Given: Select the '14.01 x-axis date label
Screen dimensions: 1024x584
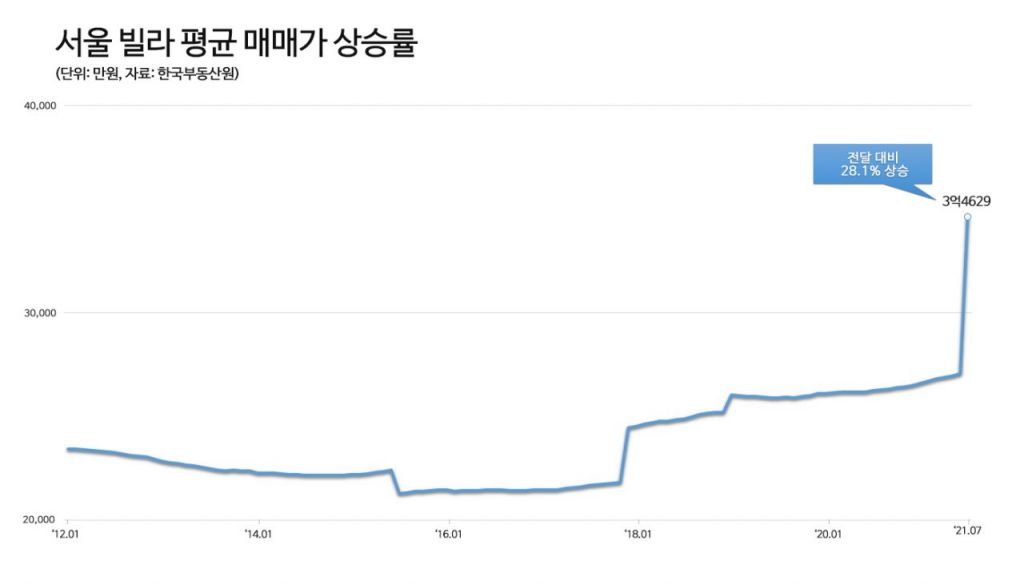Looking at the screenshot, I should [x=258, y=535].
